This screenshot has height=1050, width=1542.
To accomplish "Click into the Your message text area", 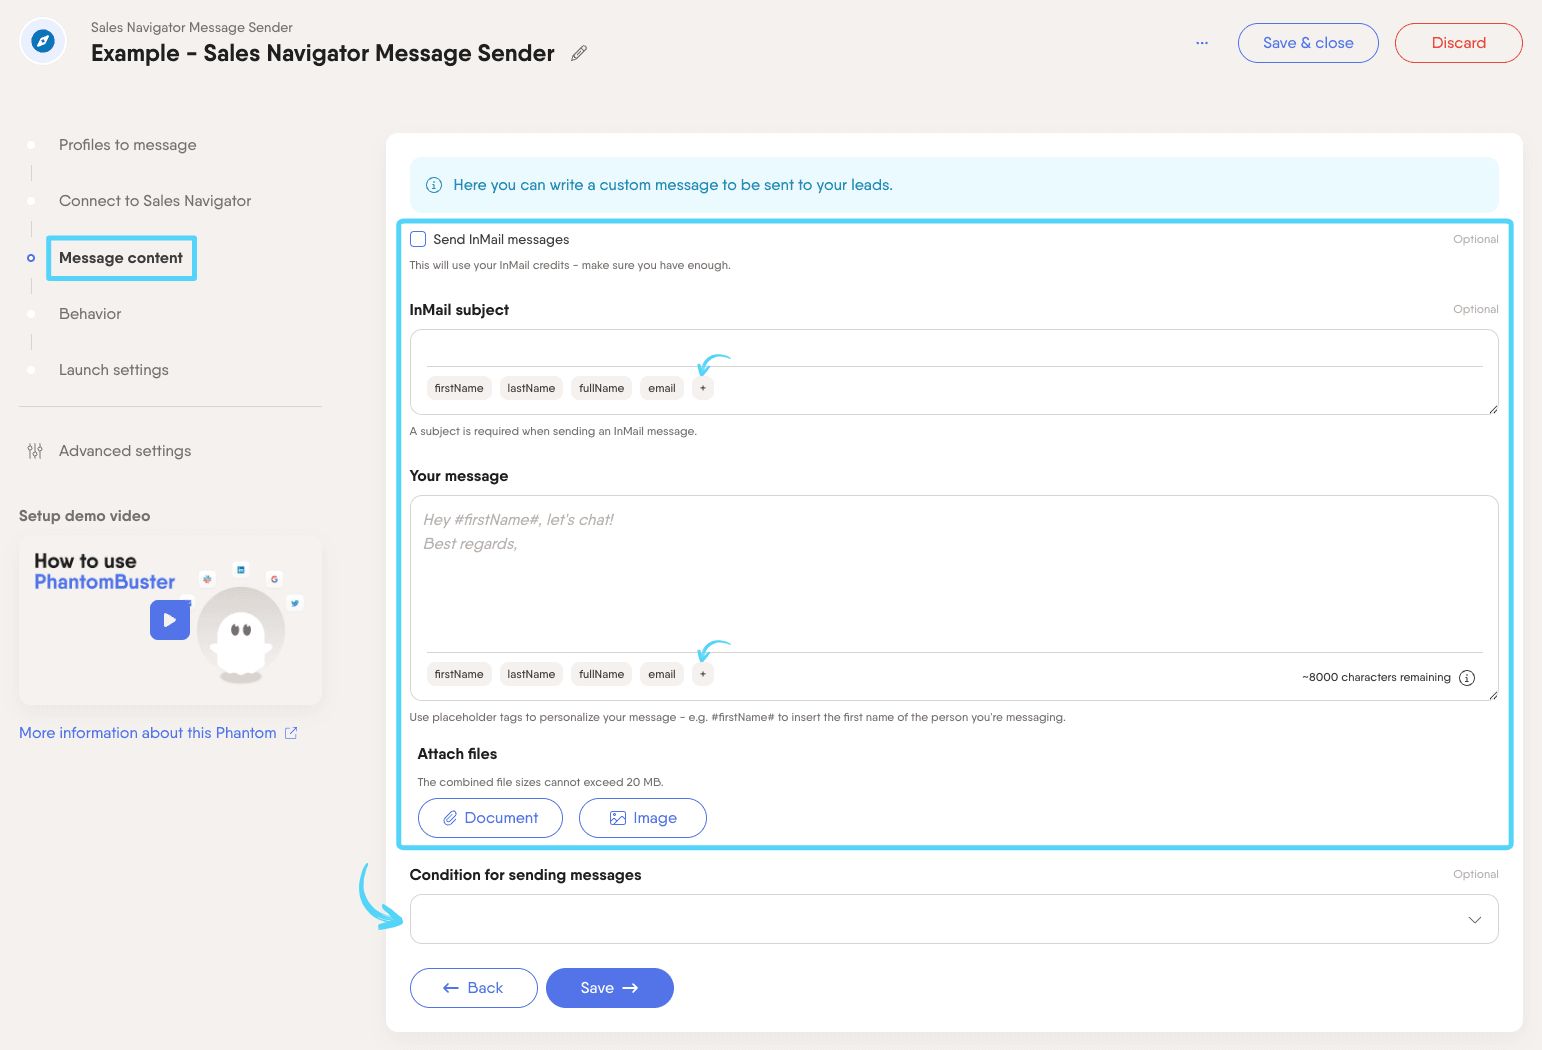I will (954, 575).
